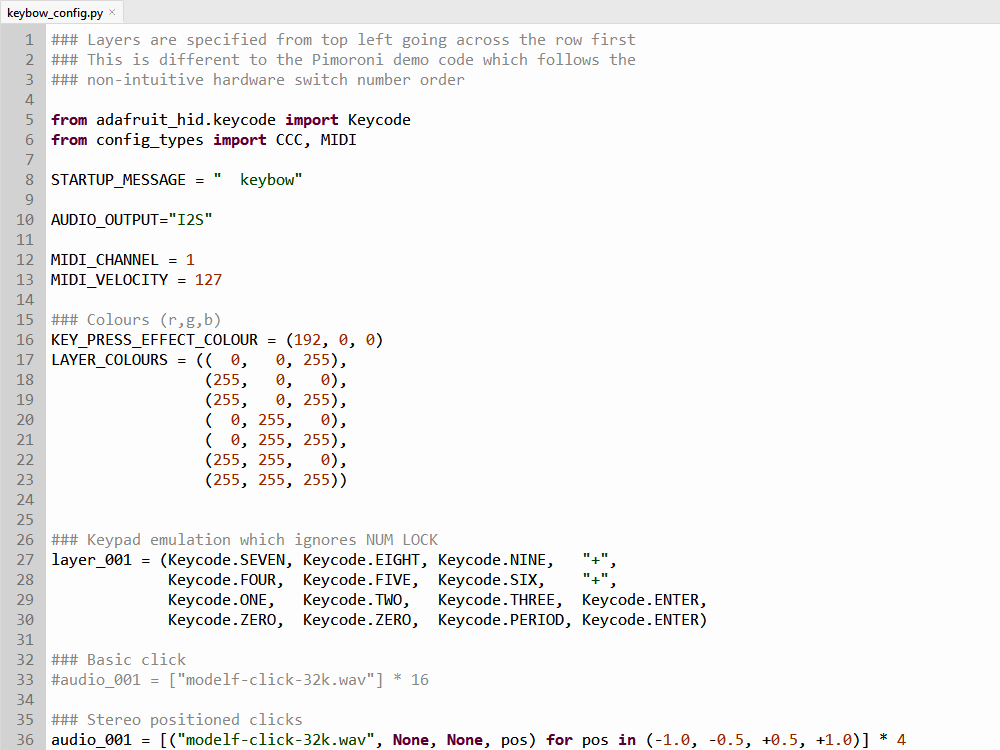The image size is (1000, 750).
Task: Click Keycode.ONE in layer_001
Action: click(217, 600)
